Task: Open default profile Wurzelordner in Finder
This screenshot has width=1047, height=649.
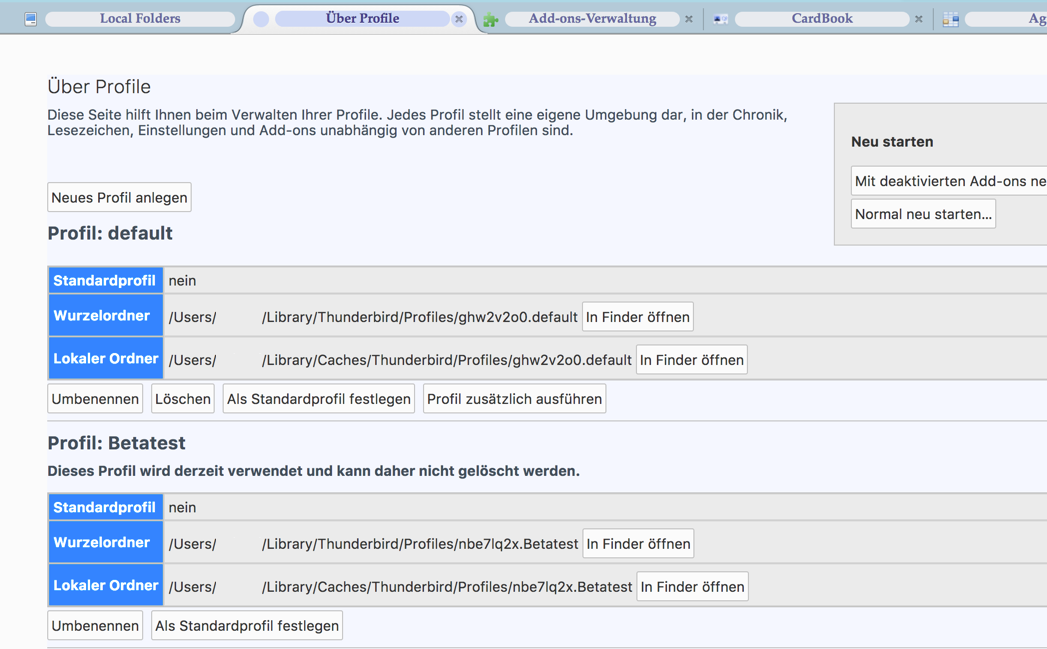Action: 638,317
